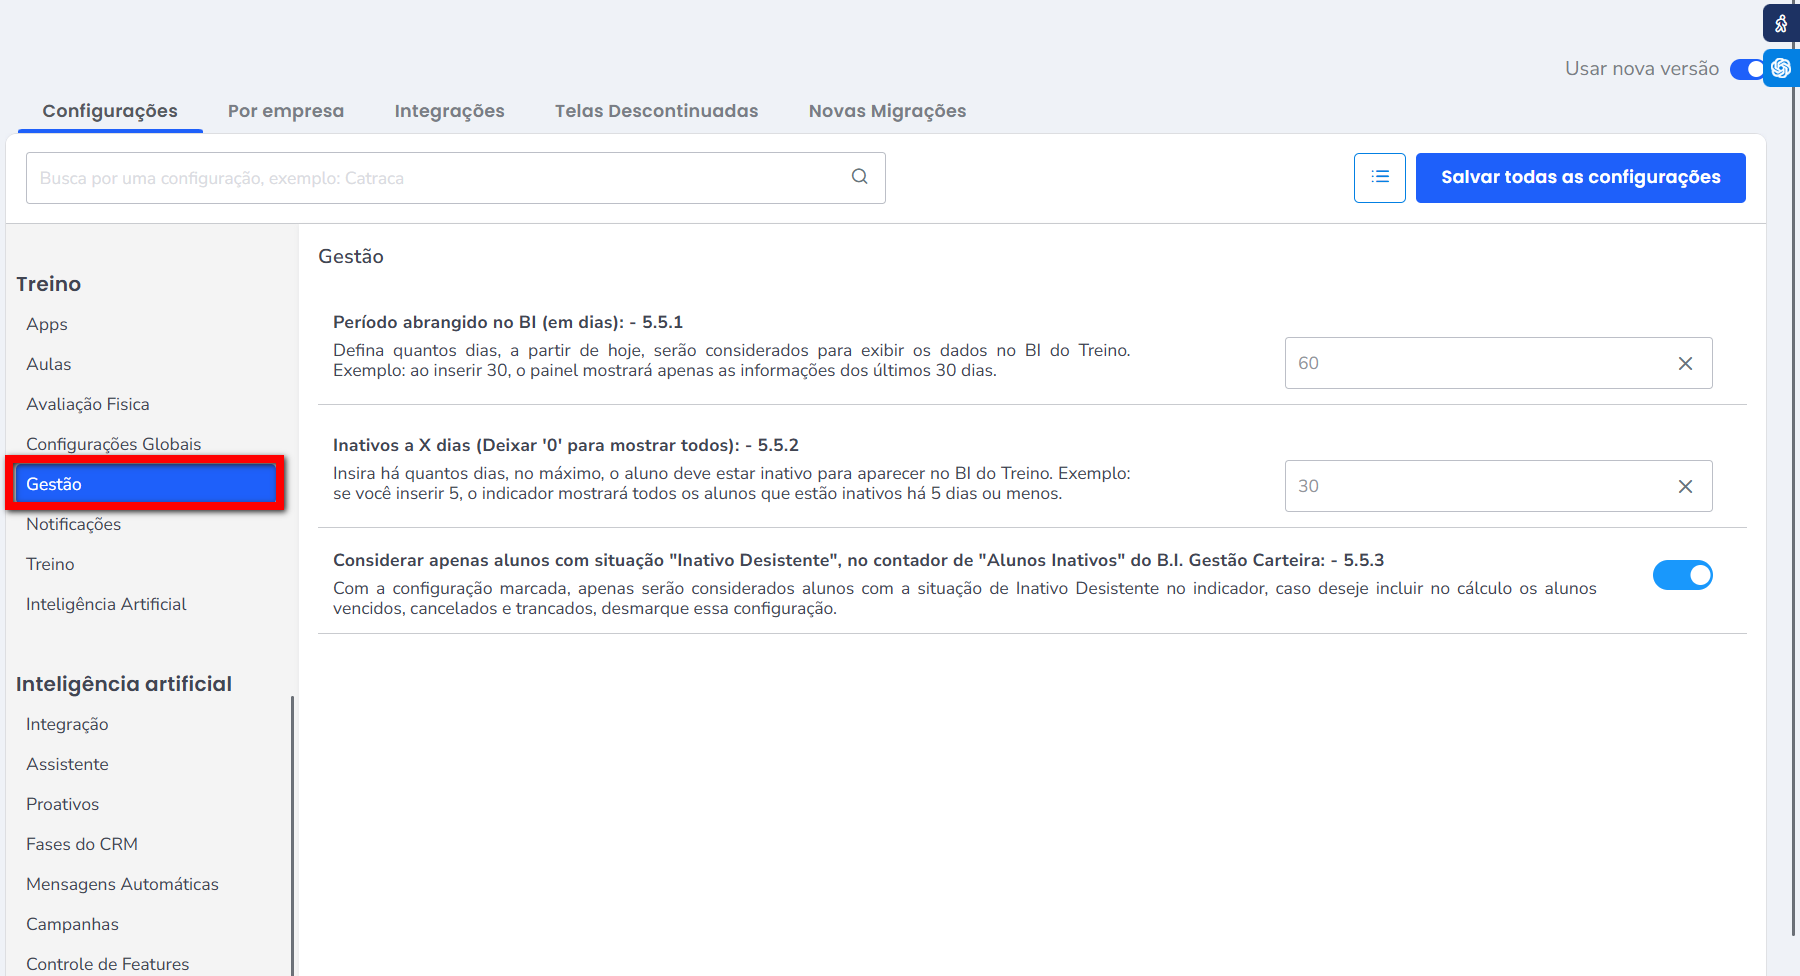Screen dimensions: 1800x976
Task: Click the Período abrangido no BI field
Action: (1480, 364)
